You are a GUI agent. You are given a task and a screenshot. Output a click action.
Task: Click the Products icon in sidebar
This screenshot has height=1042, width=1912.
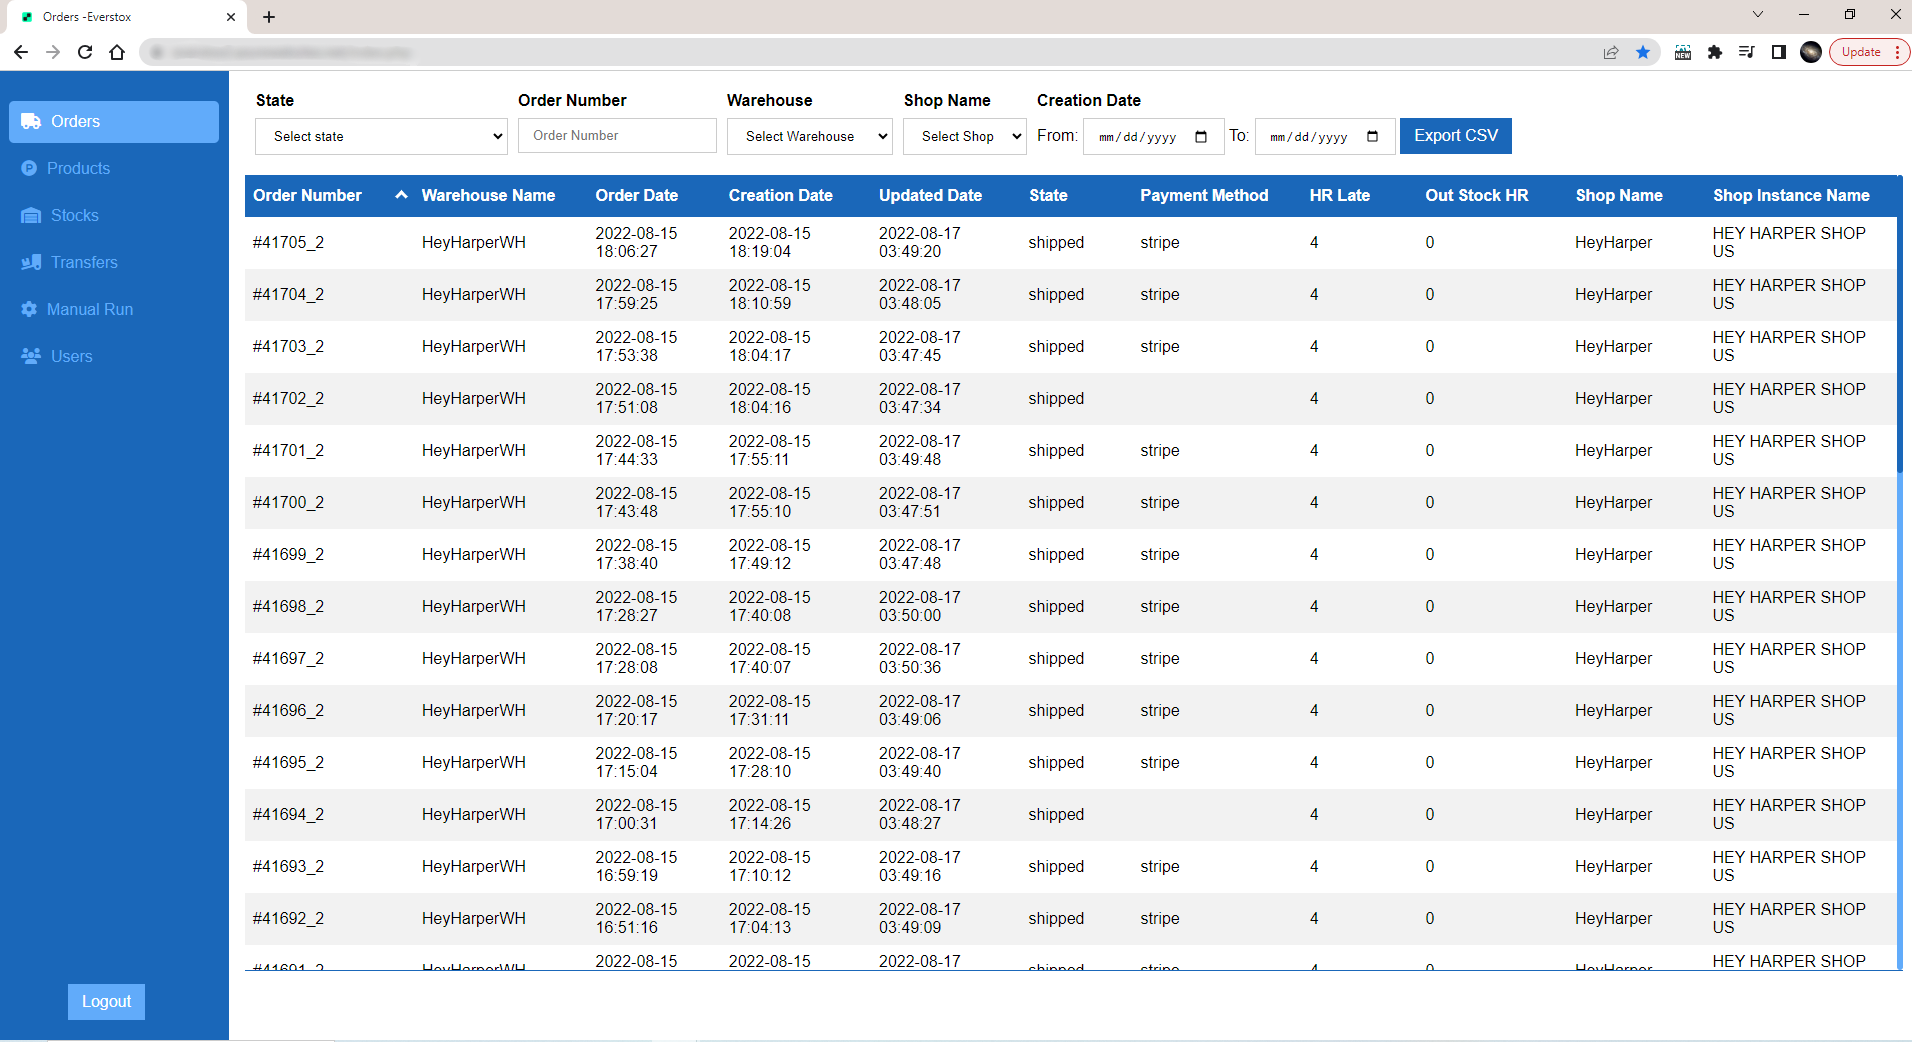29,169
